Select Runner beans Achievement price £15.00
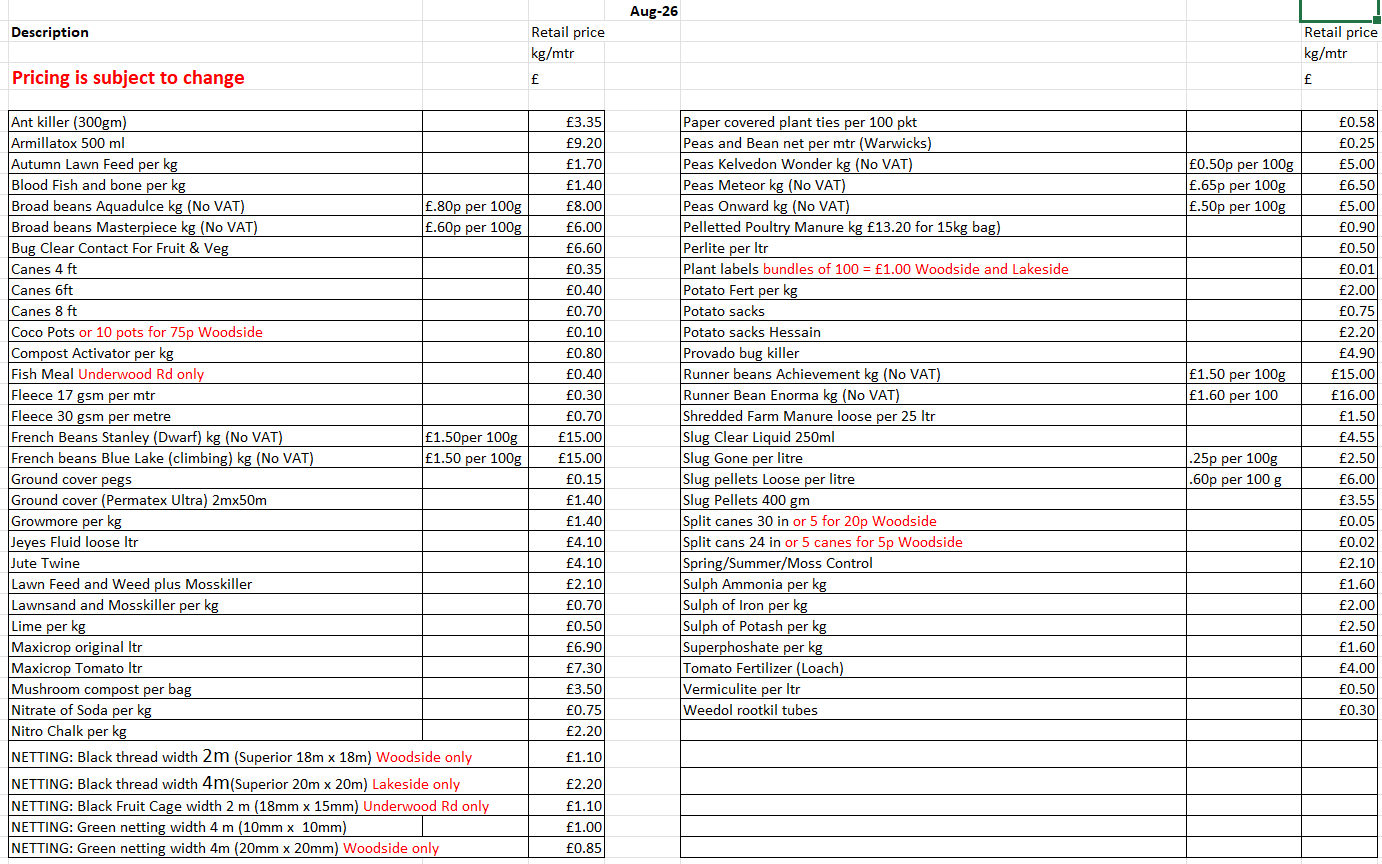The image size is (1382, 864). click(x=1339, y=374)
